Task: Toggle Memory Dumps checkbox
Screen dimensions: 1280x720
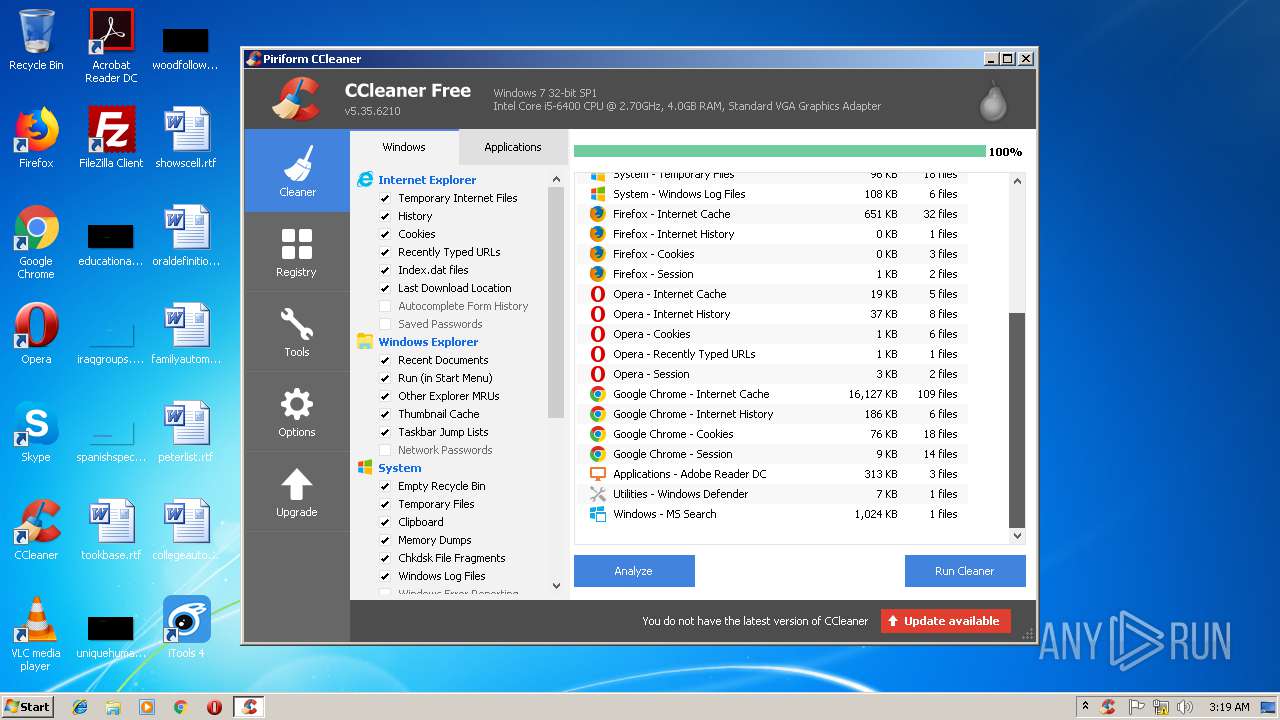Action: pyautogui.click(x=385, y=540)
